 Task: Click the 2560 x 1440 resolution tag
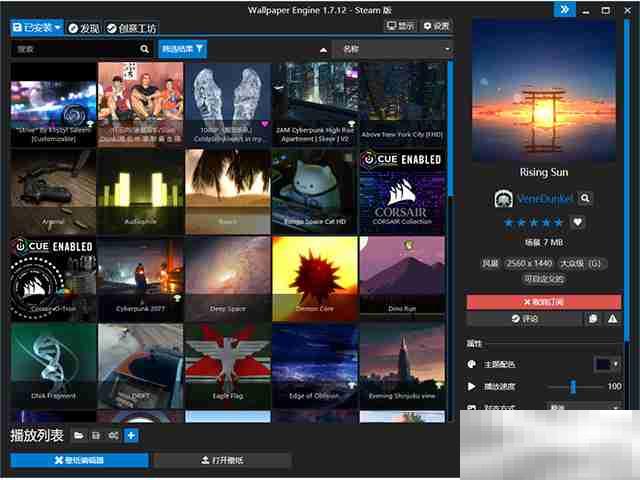[x=529, y=264]
